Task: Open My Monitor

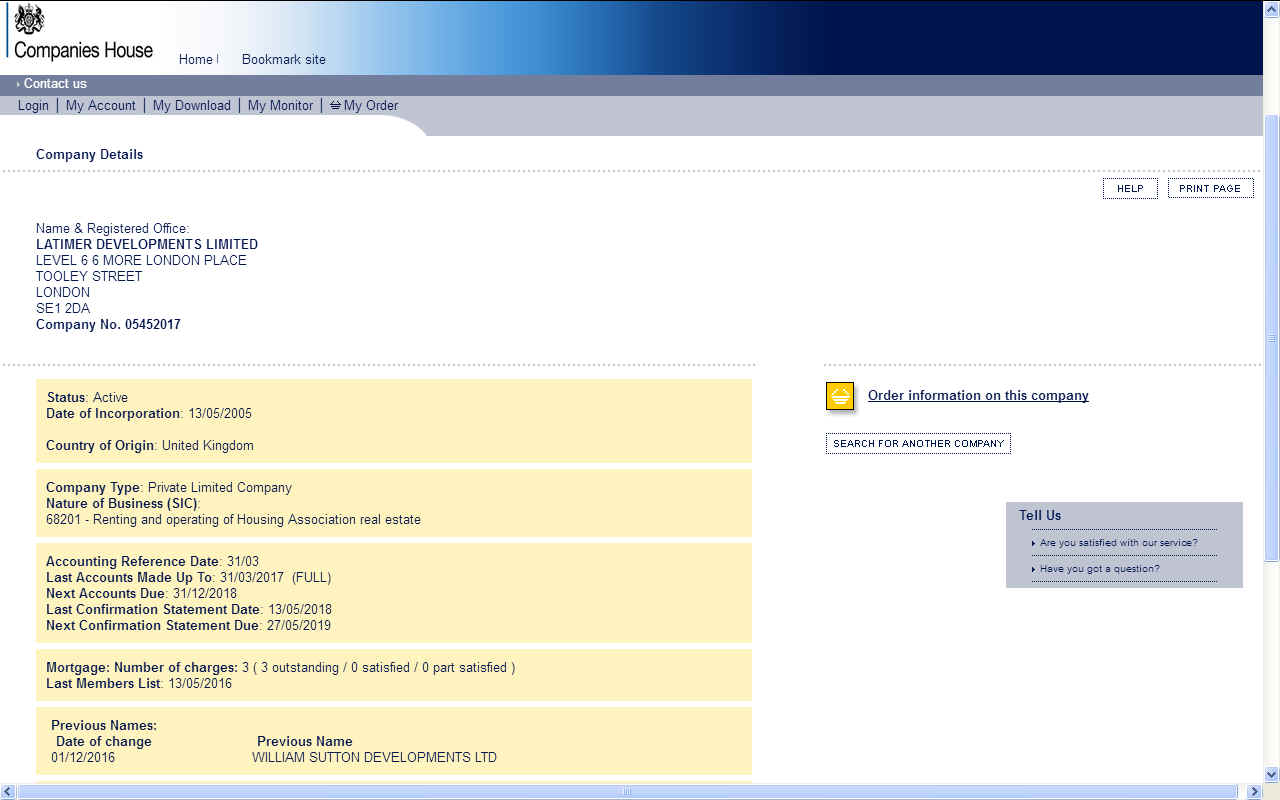Action: tap(281, 105)
